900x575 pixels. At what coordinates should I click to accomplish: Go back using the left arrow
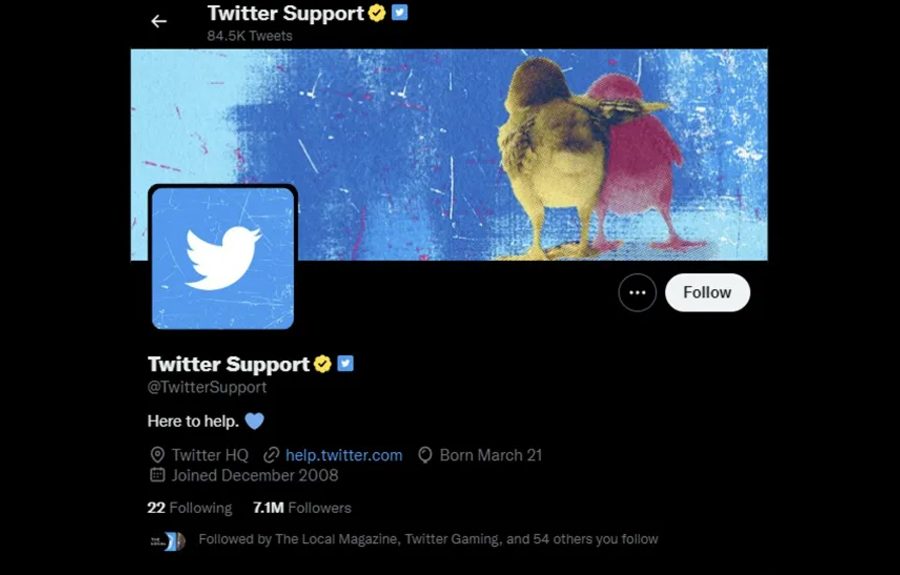[x=158, y=21]
